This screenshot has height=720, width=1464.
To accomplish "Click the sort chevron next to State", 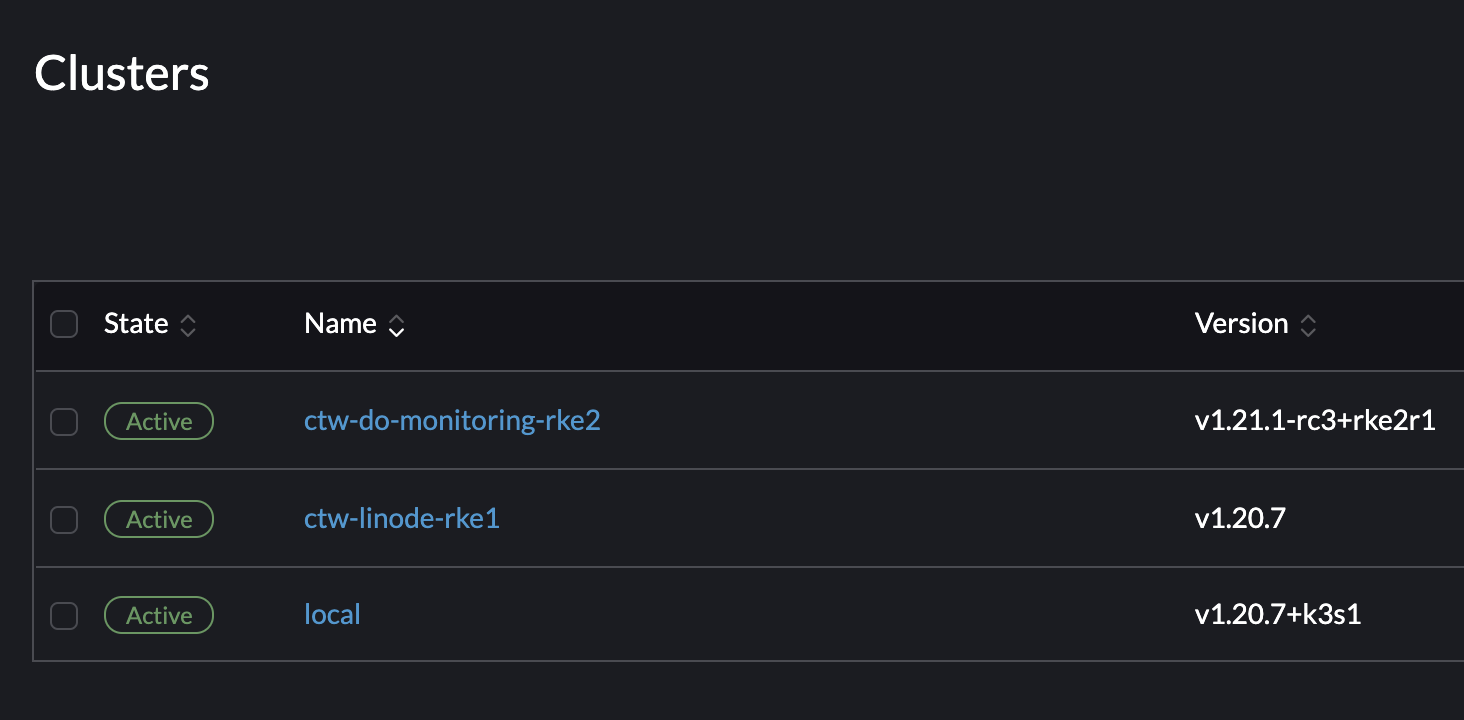I will 188,324.
